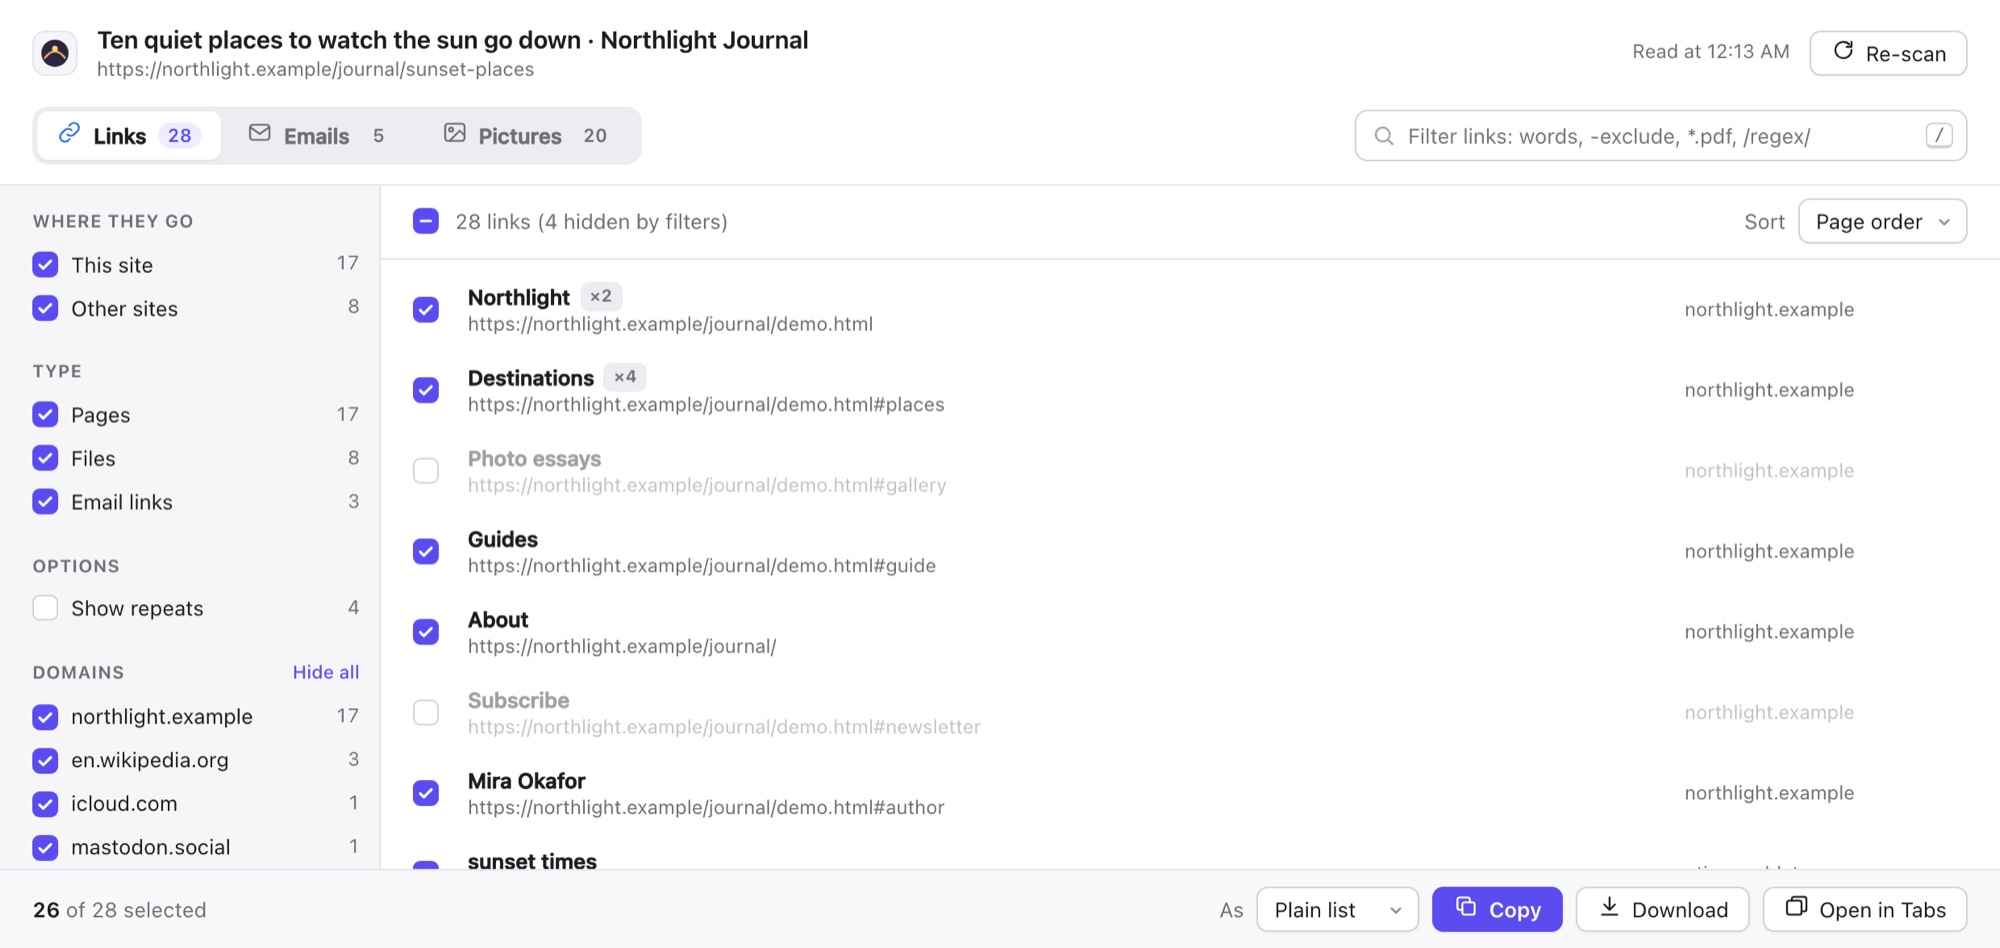Copy the selected links

1497,909
